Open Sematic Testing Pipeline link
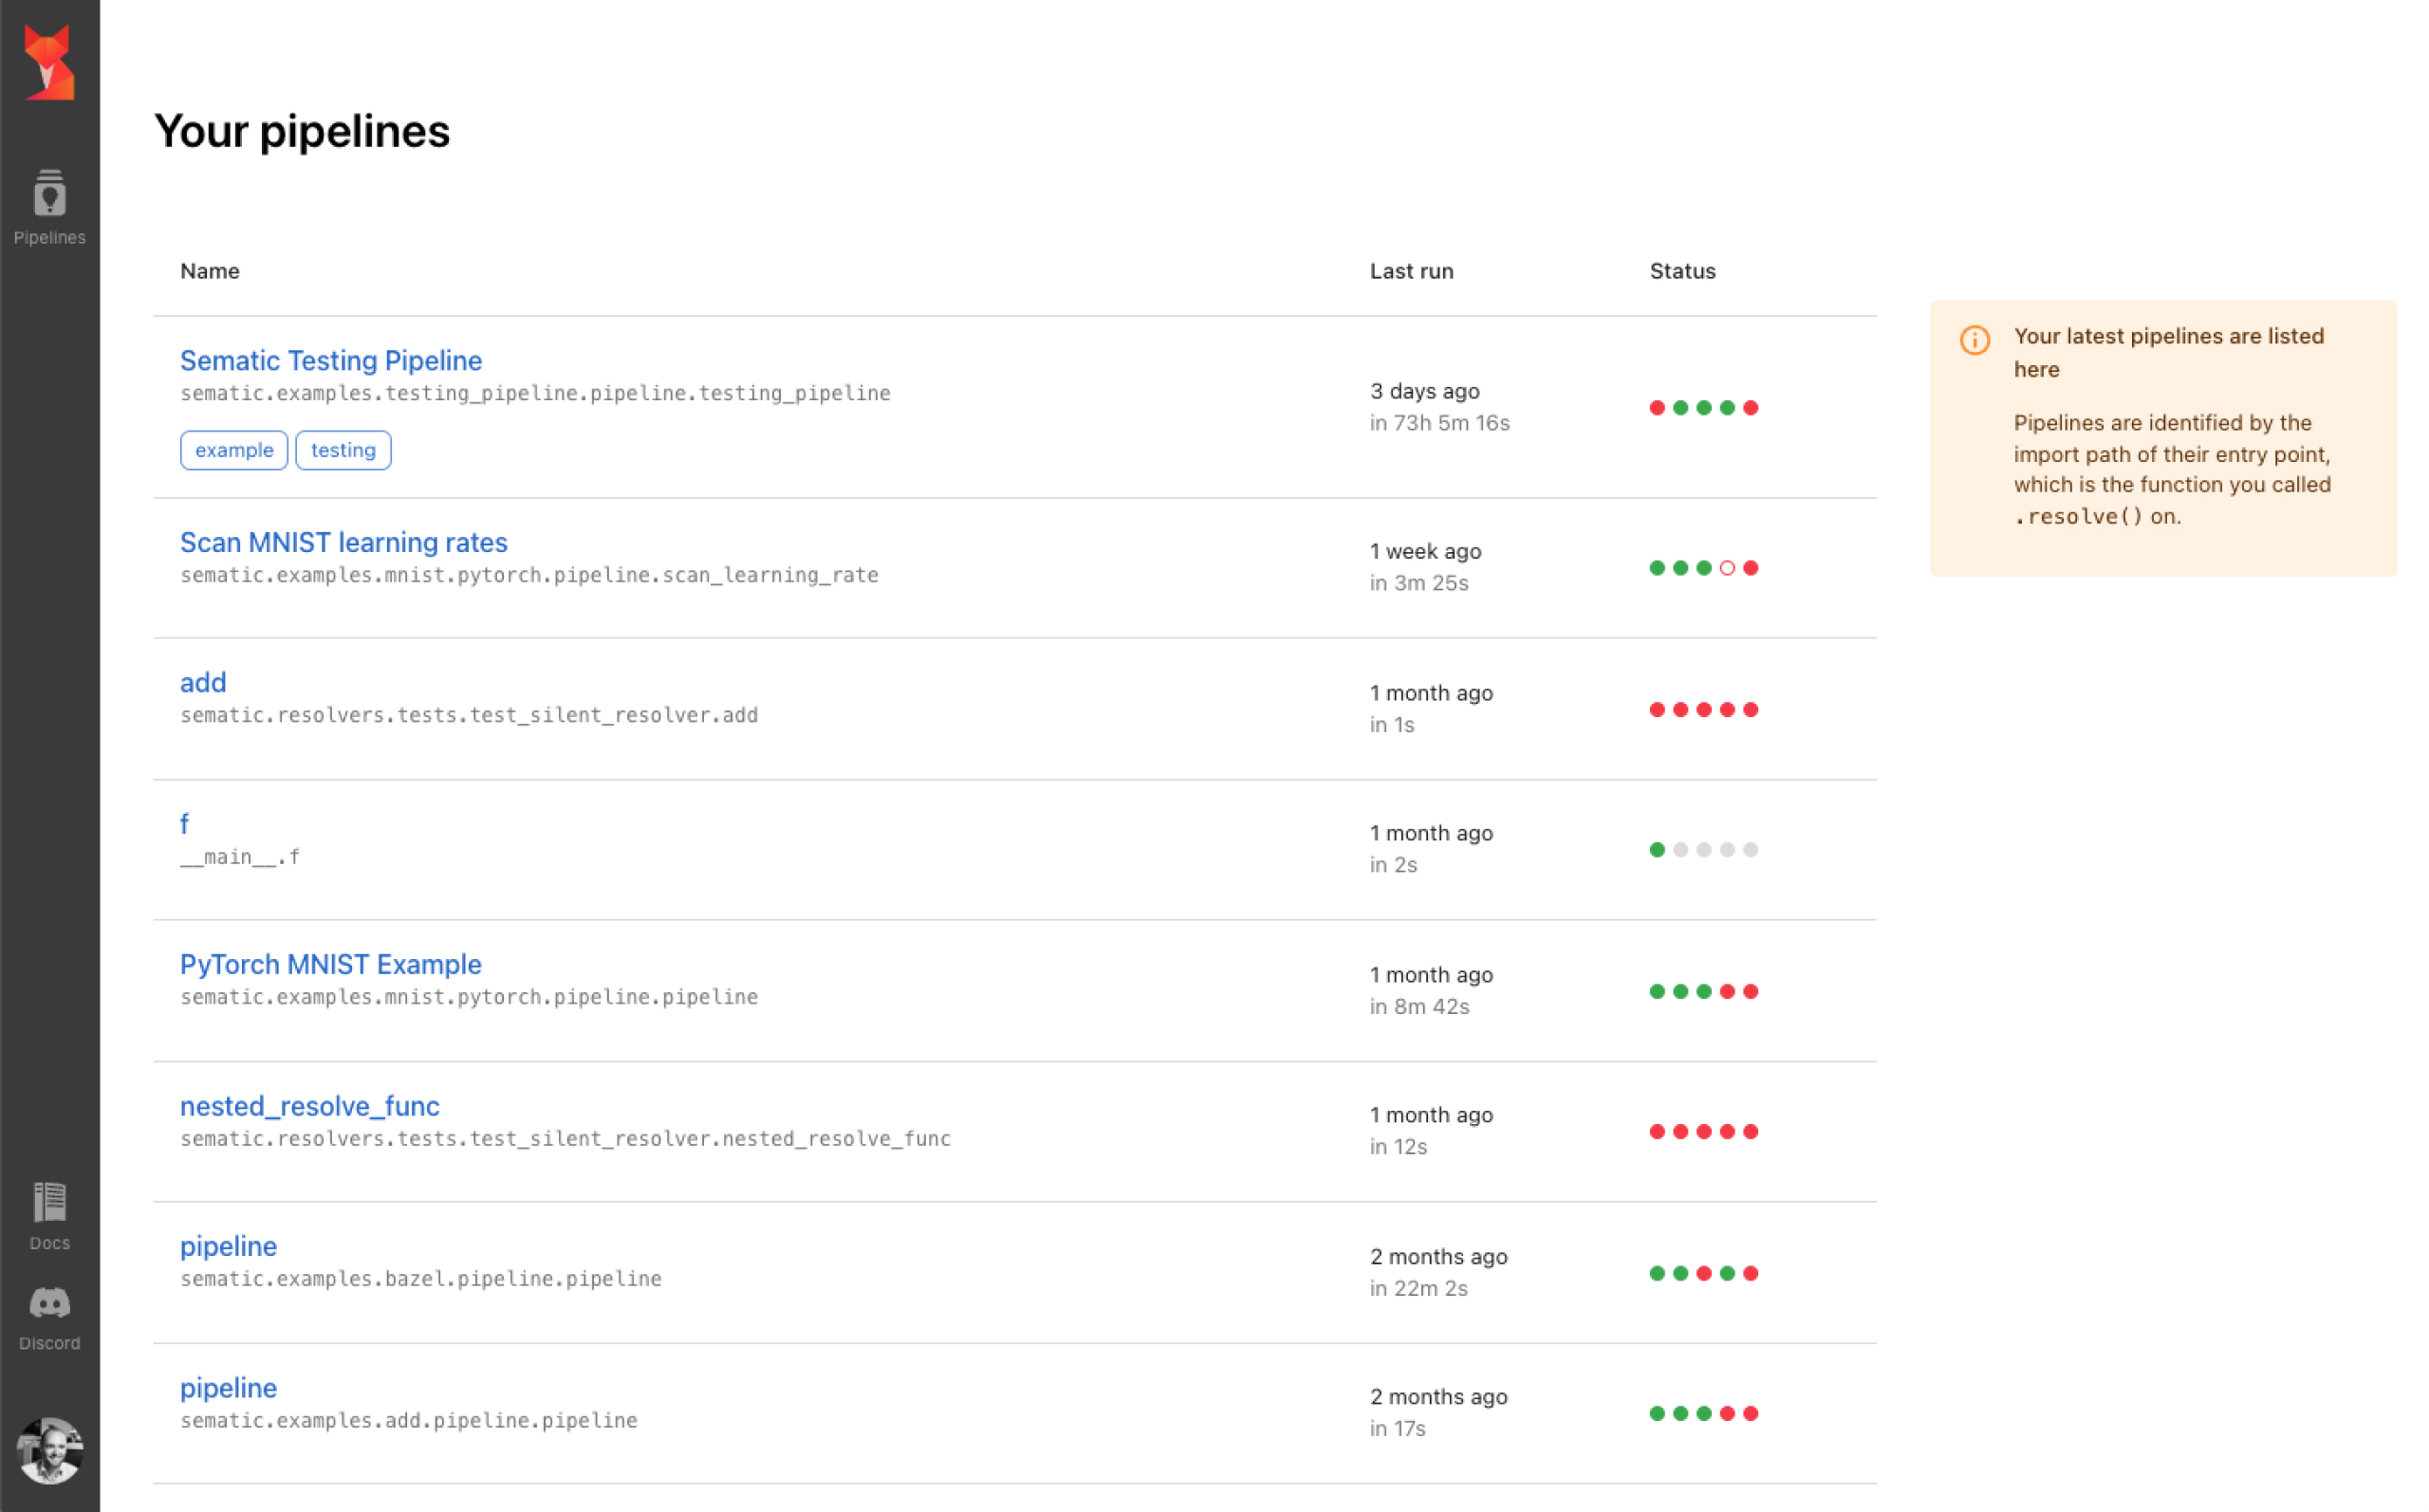This screenshot has width=2429, height=1512. point(331,360)
